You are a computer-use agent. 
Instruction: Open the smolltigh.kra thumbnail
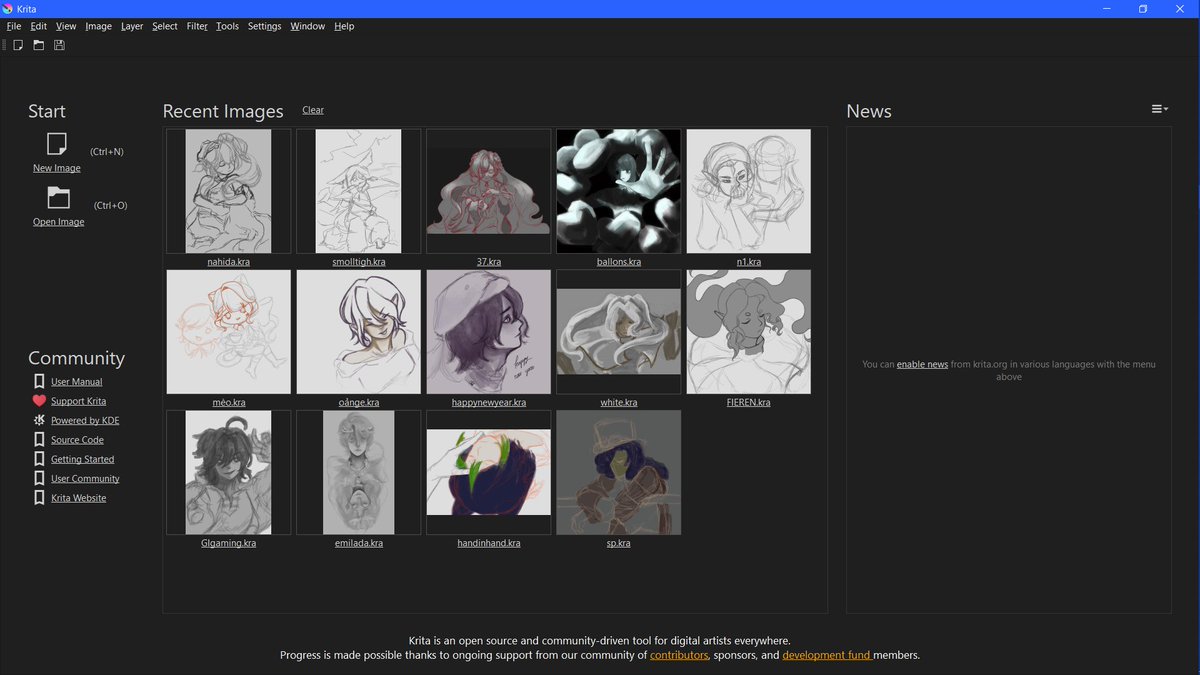point(358,191)
